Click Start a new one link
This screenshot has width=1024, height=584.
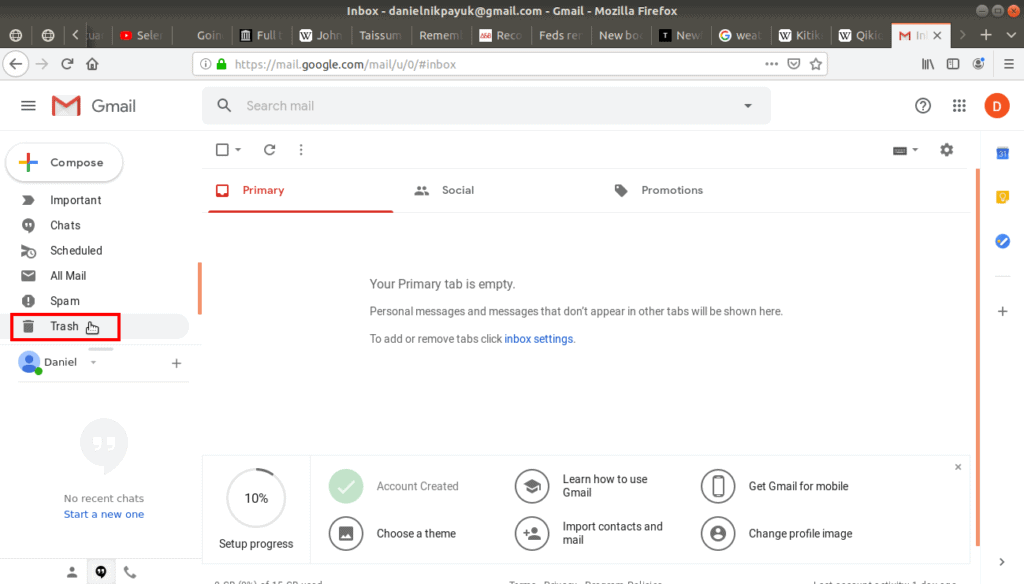pyautogui.click(x=104, y=514)
